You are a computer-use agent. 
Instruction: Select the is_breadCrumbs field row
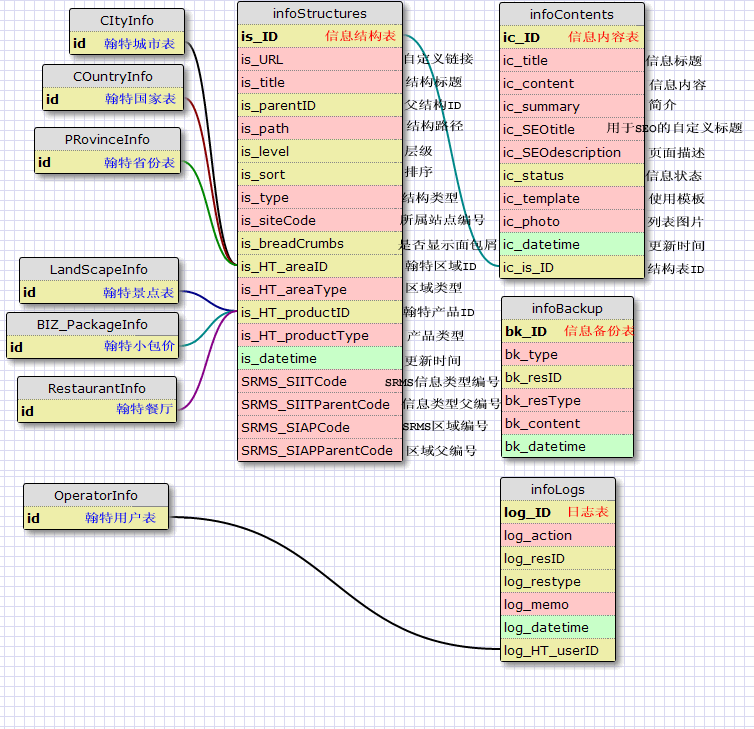tap(319, 243)
